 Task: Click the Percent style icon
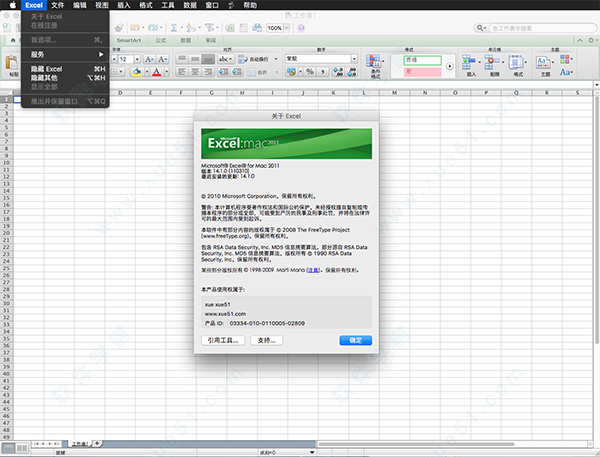tap(310, 72)
